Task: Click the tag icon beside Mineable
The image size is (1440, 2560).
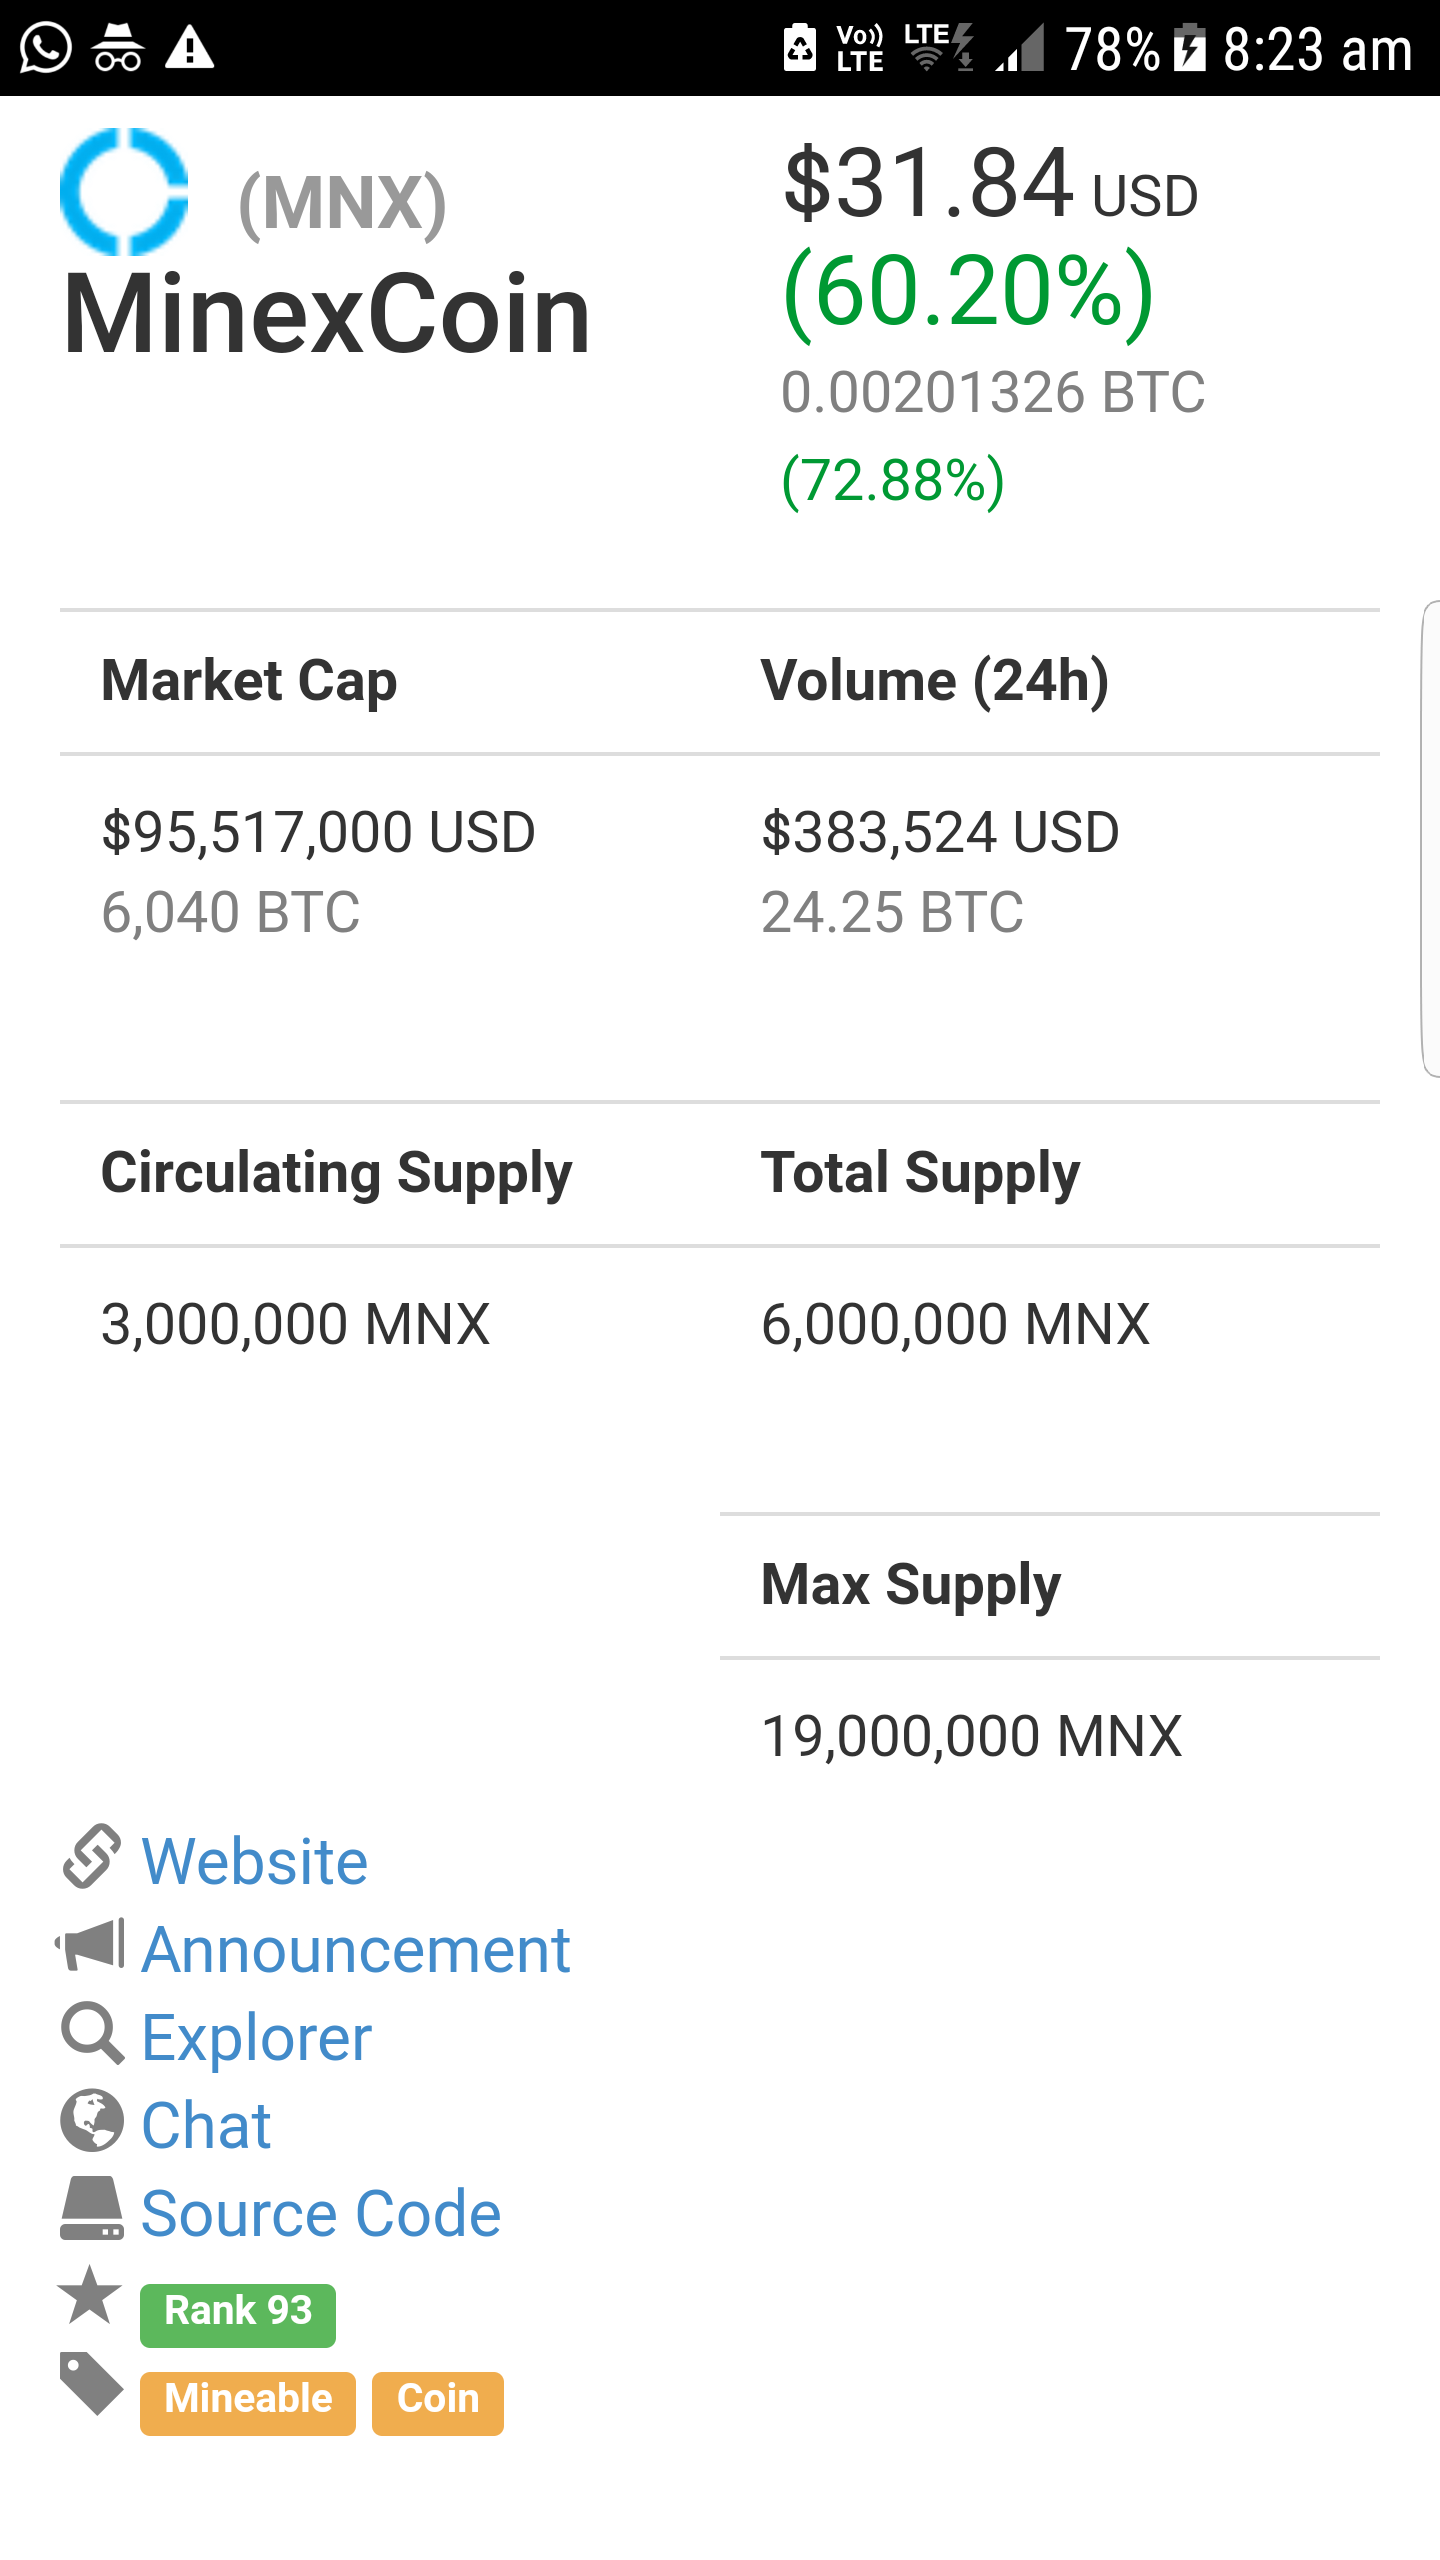Action: (91, 2383)
